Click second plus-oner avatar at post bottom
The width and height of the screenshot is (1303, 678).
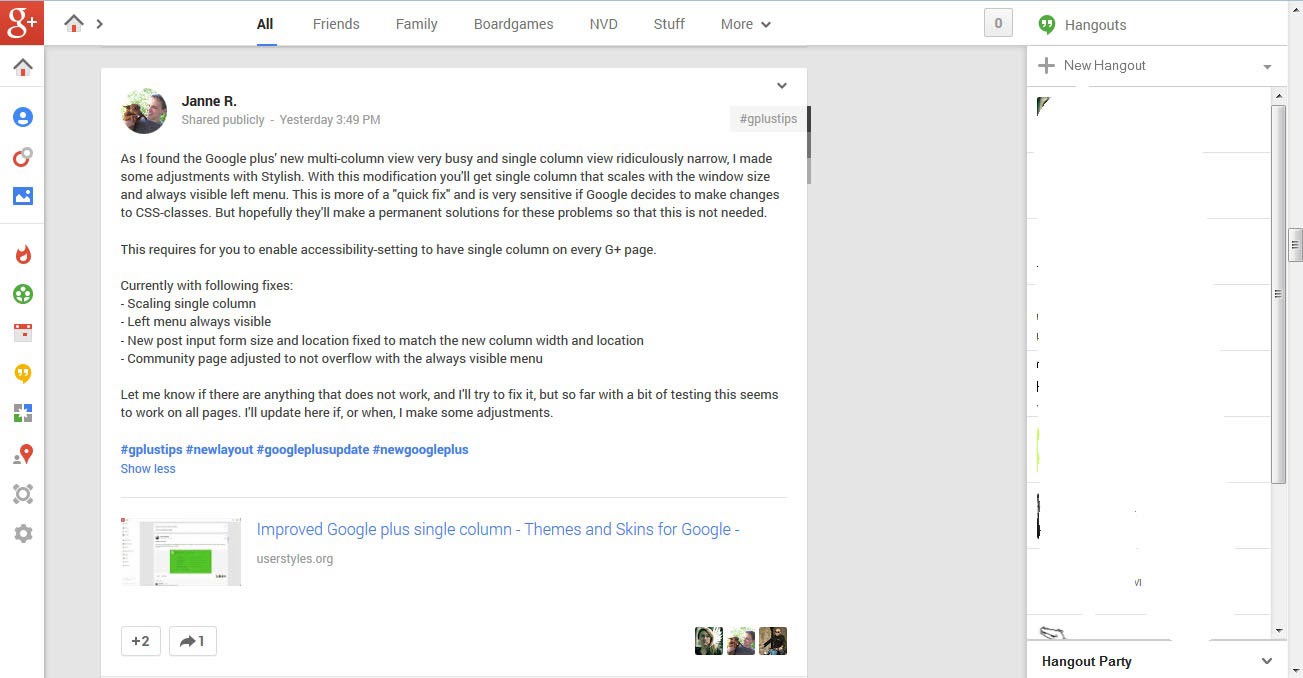click(741, 641)
